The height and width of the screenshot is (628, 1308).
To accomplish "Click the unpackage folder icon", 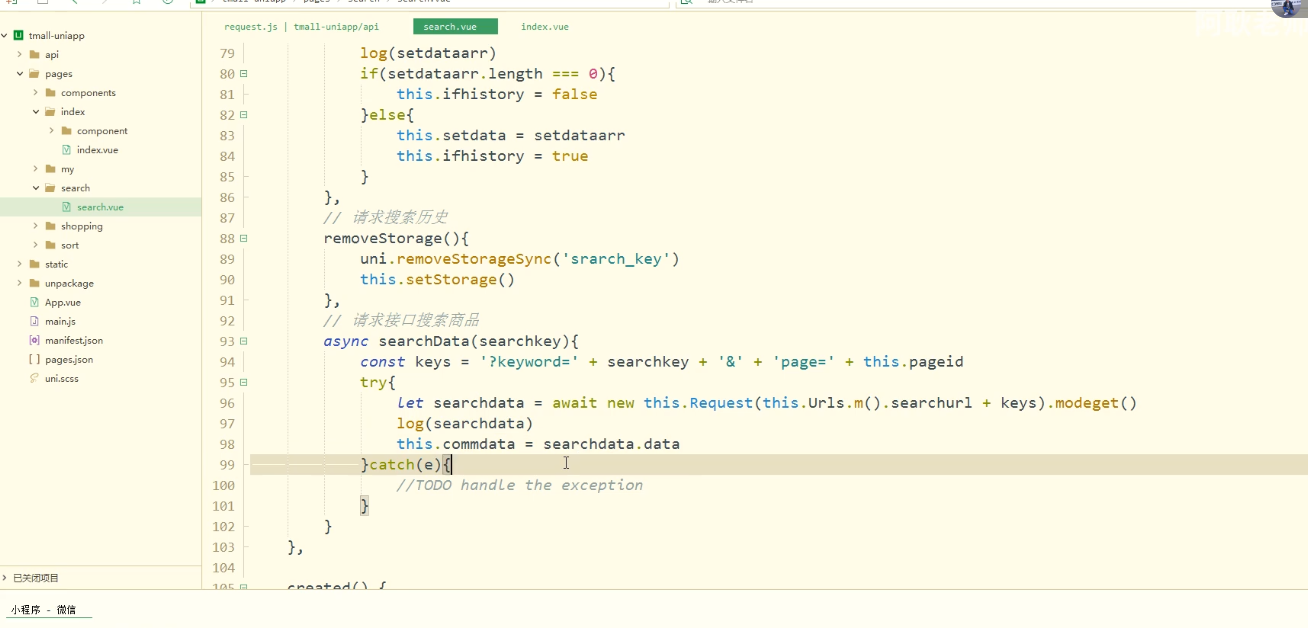I will (x=35, y=283).
